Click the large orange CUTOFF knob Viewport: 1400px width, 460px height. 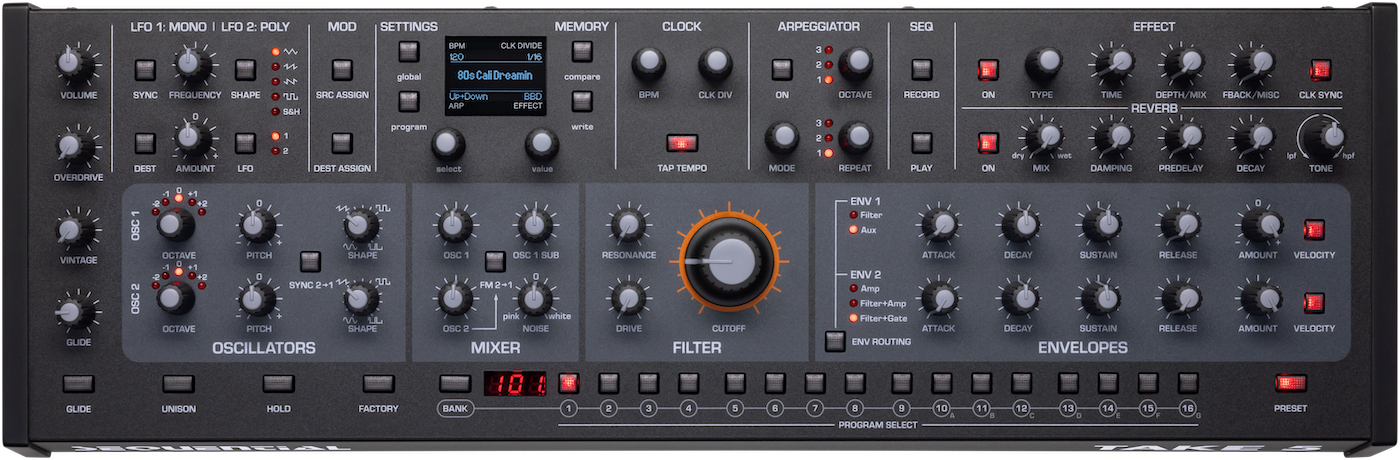[x=727, y=261]
